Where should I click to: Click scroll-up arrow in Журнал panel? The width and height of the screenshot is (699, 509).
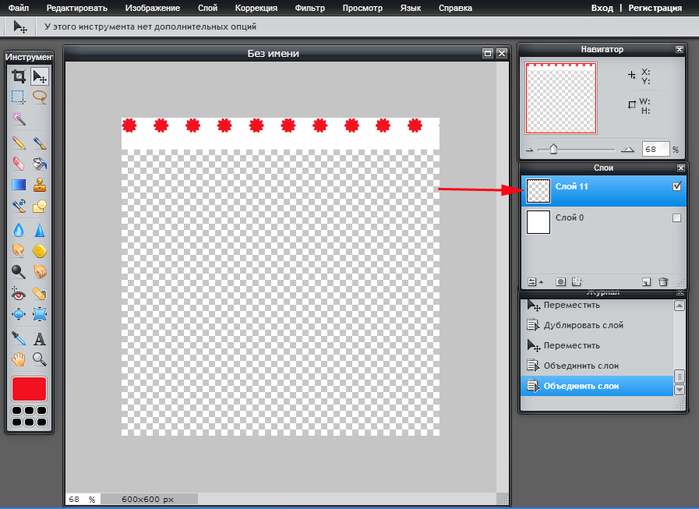pos(679,306)
